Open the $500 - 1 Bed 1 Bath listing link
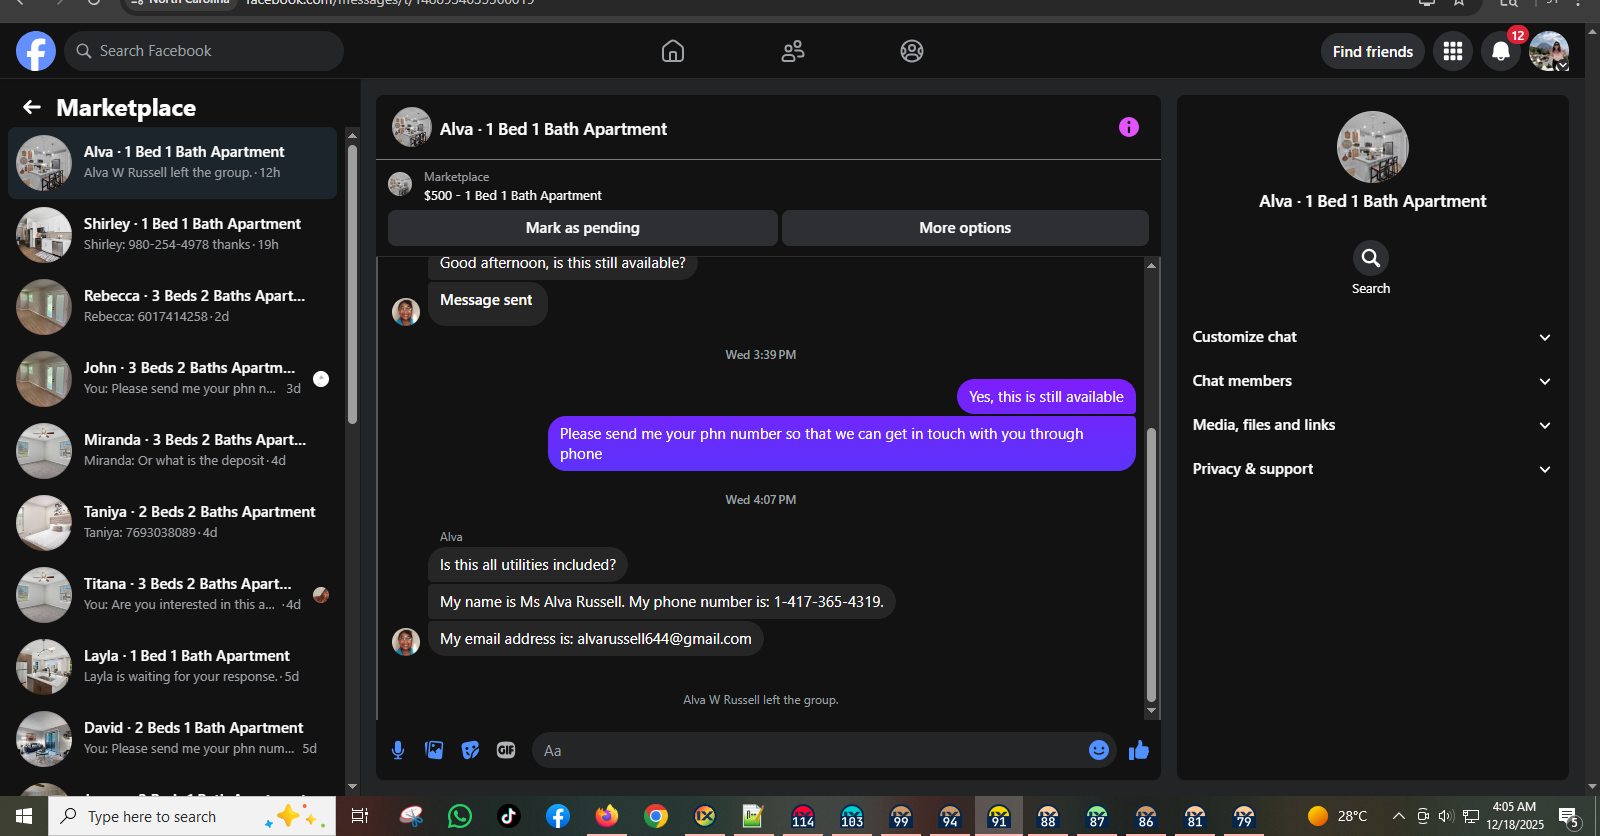Image resolution: width=1600 pixels, height=836 pixels. (x=513, y=196)
